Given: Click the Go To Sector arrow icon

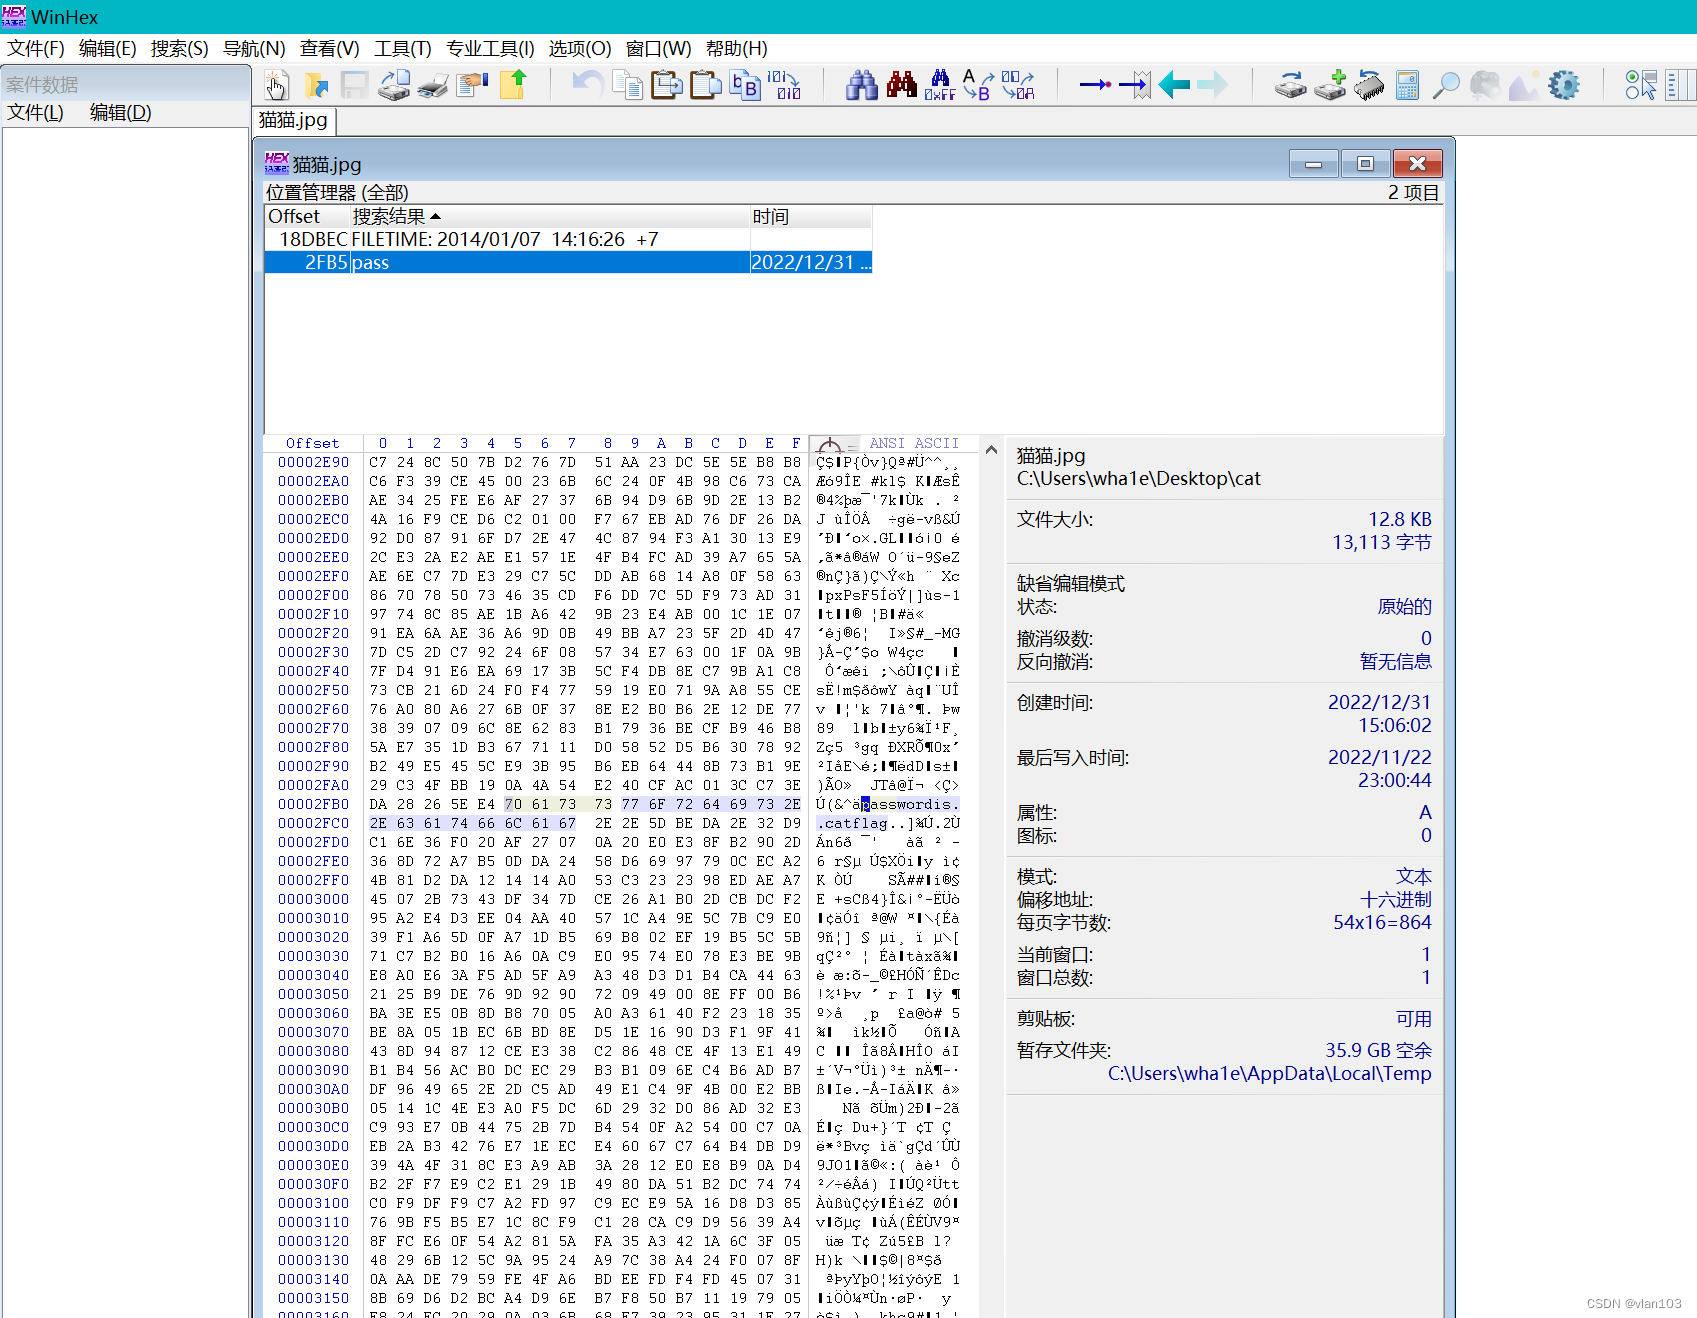Looking at the screenshot, I should pos(1135,85).
